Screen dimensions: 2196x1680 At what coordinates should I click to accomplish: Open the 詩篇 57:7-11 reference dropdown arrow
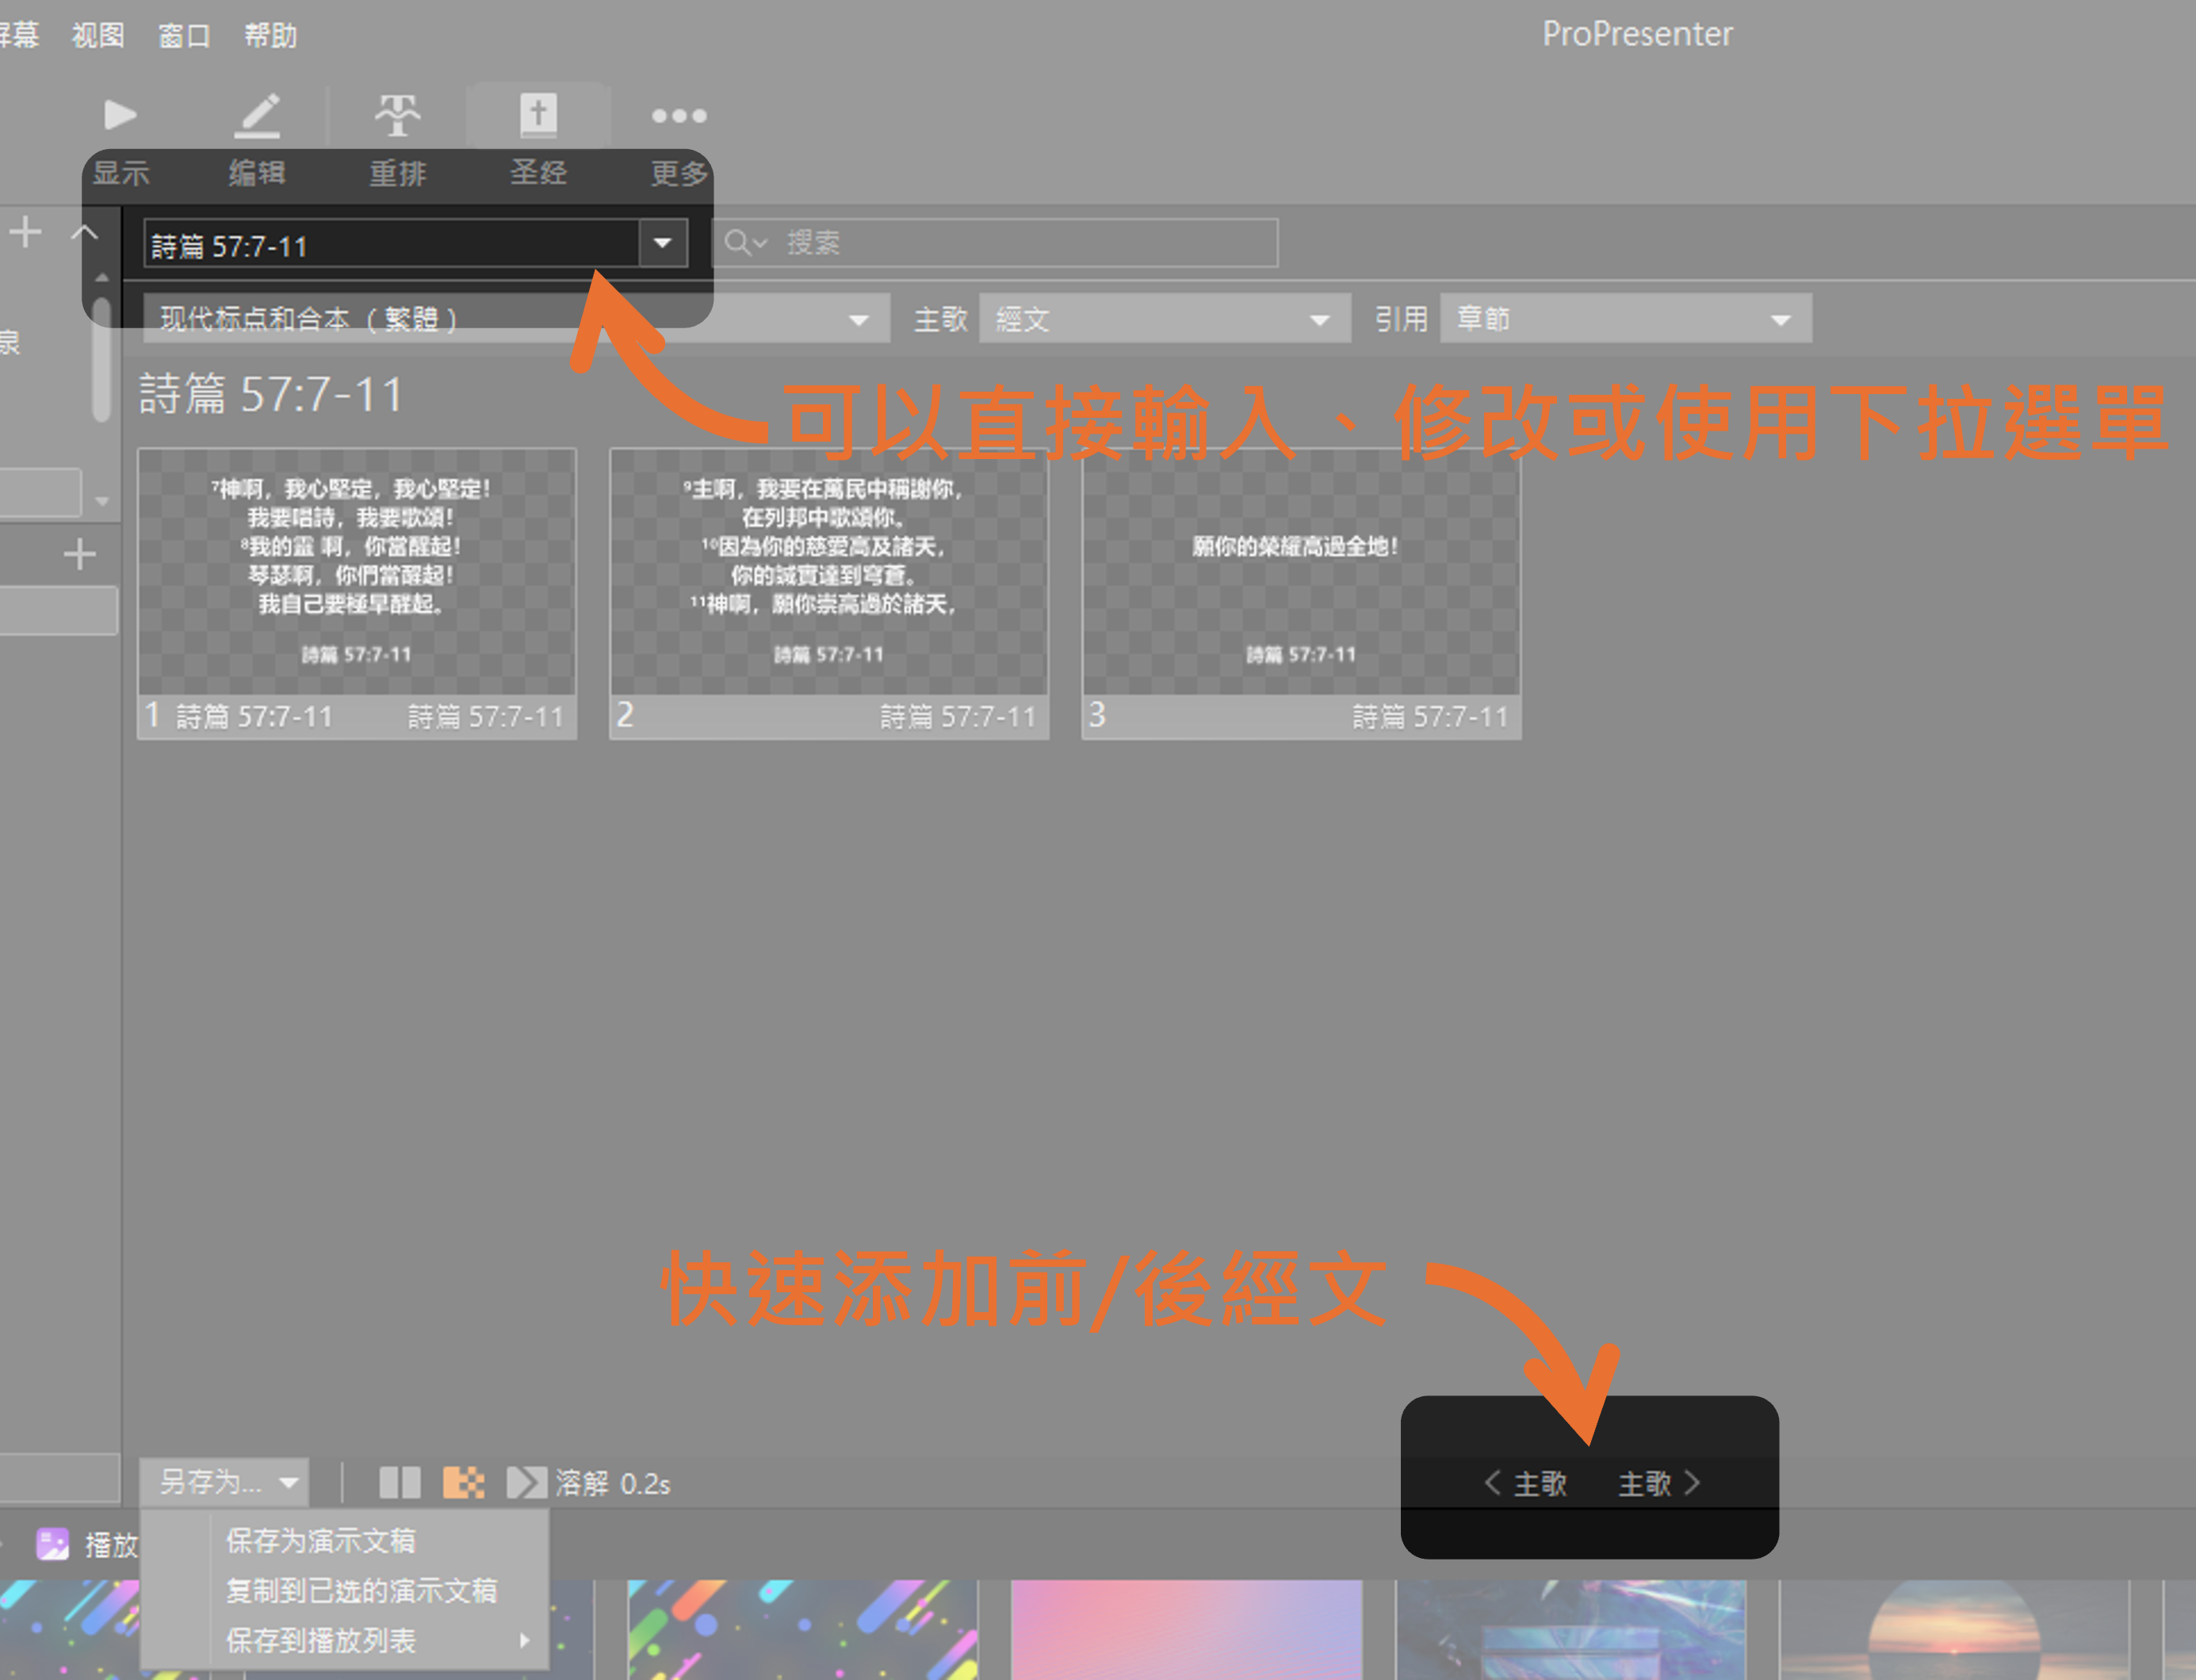click(x=661, y=243)
